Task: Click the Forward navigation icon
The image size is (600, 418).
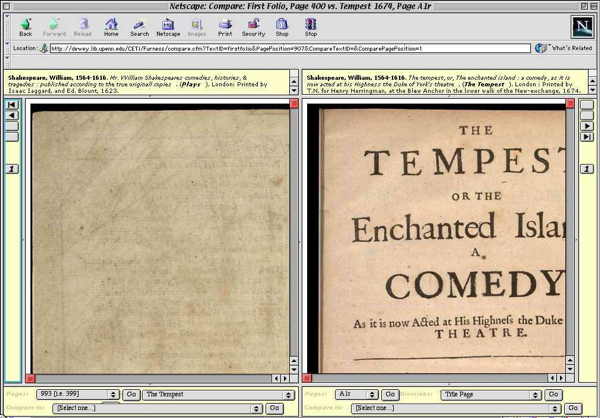Action: point(54,27)
